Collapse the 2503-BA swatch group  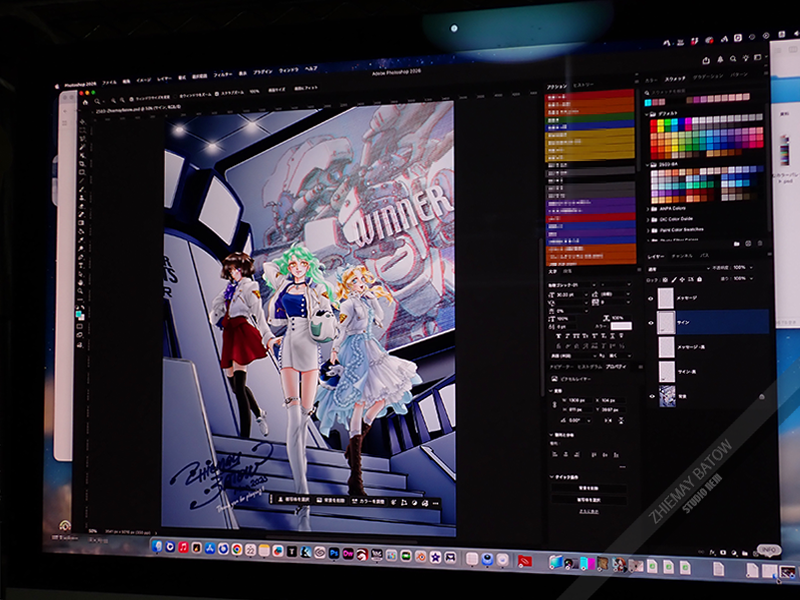[647, 165]
